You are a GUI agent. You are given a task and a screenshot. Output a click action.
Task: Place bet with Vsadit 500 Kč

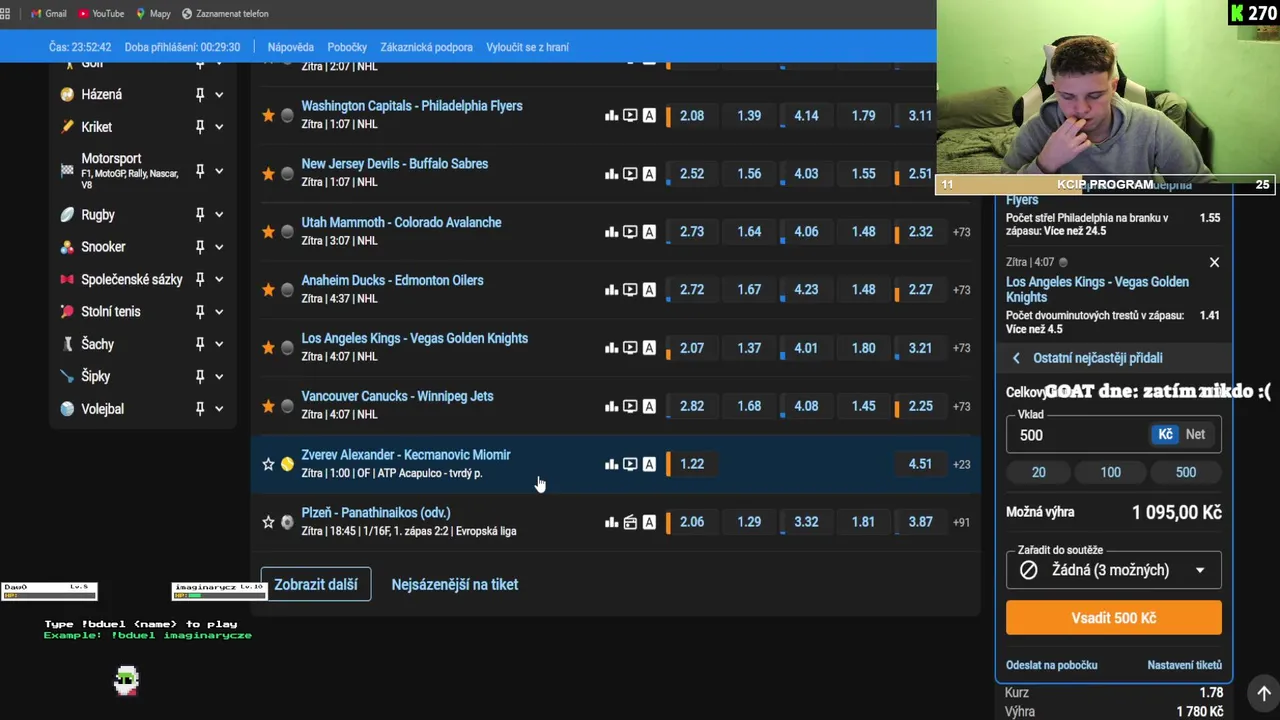tap(1113, 618)
